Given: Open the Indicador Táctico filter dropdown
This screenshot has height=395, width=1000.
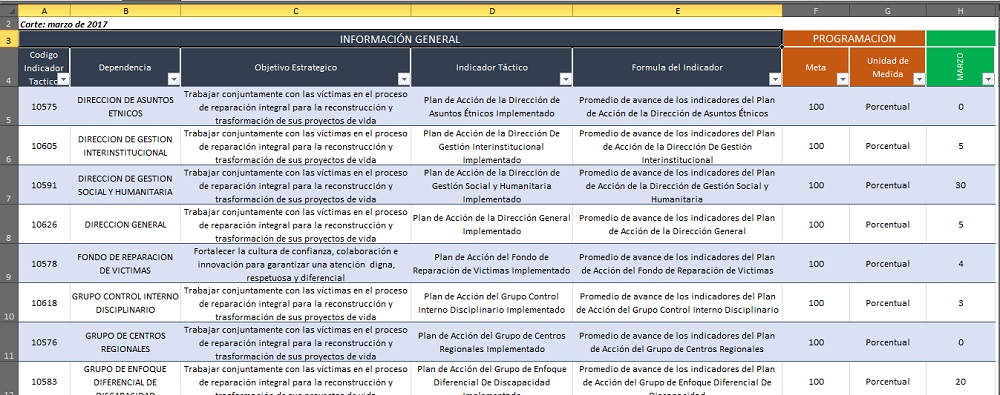Looking at the screenshot, I should pyautogui.click(x=566, y=79).
